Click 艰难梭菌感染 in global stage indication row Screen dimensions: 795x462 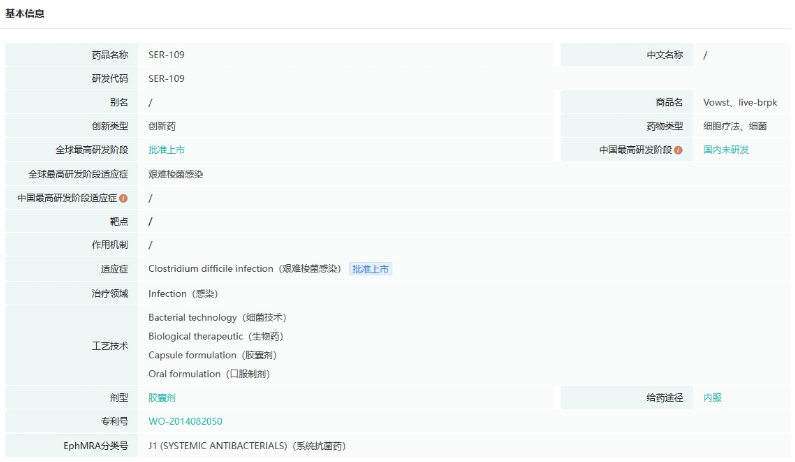coord(175,174)
